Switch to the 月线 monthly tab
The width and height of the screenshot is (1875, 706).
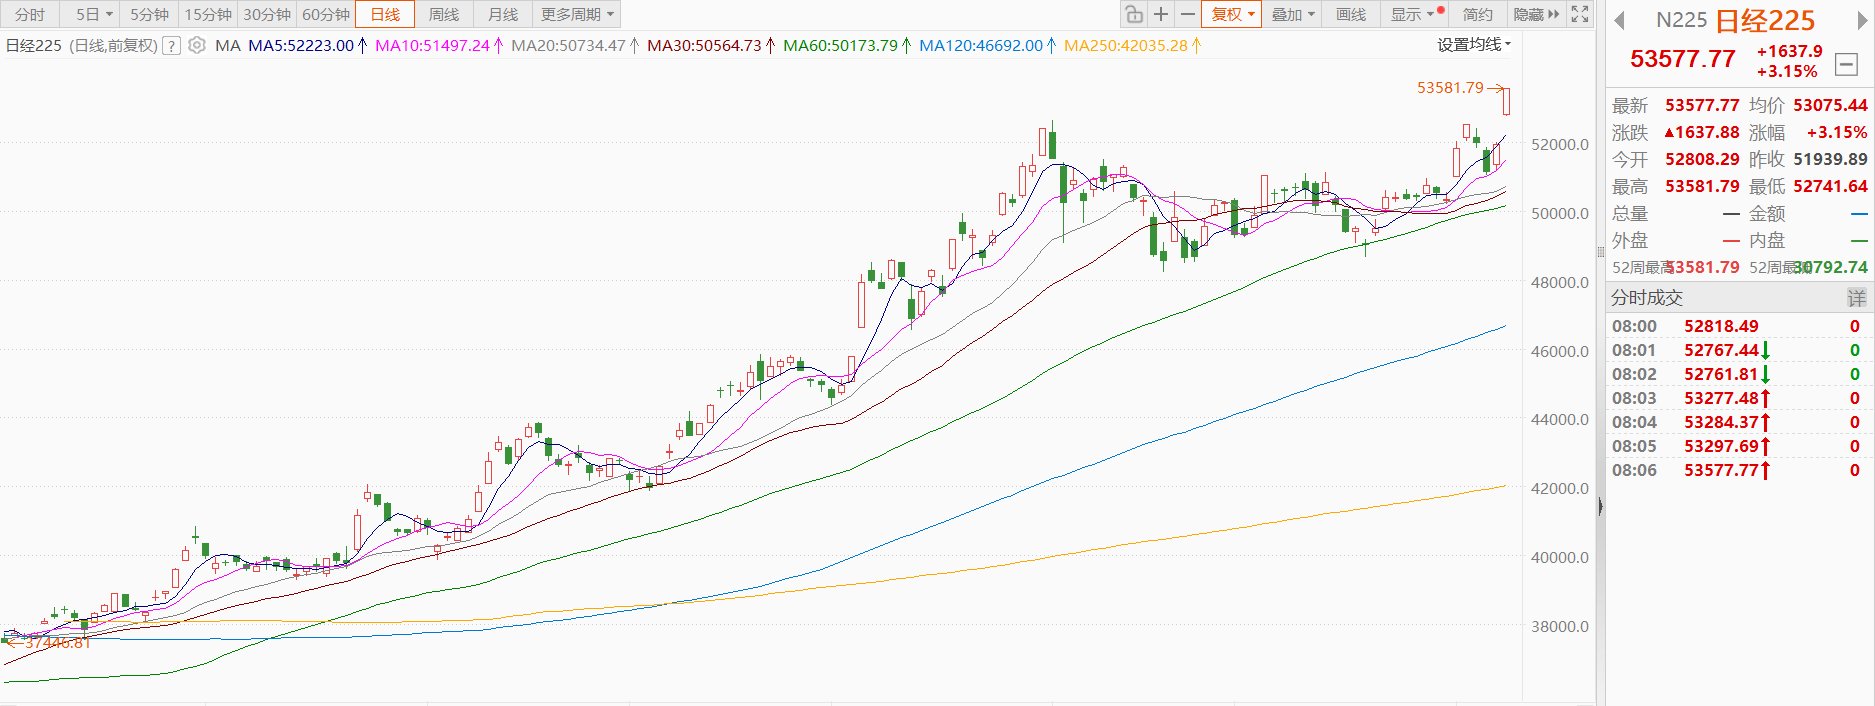point(503,14)
